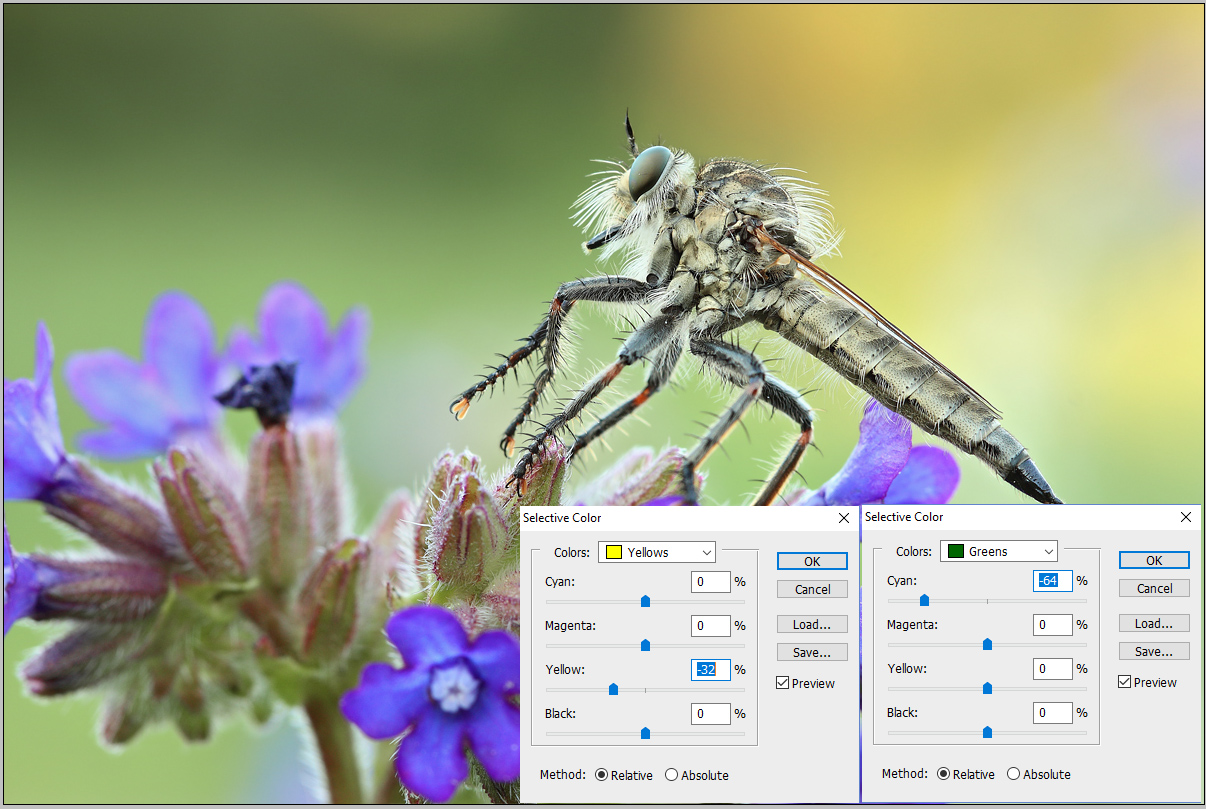Viewport: 1206px width, 809px height.
Task: Select Relative method in the Greens dialog
Action: tap(944, 774)
